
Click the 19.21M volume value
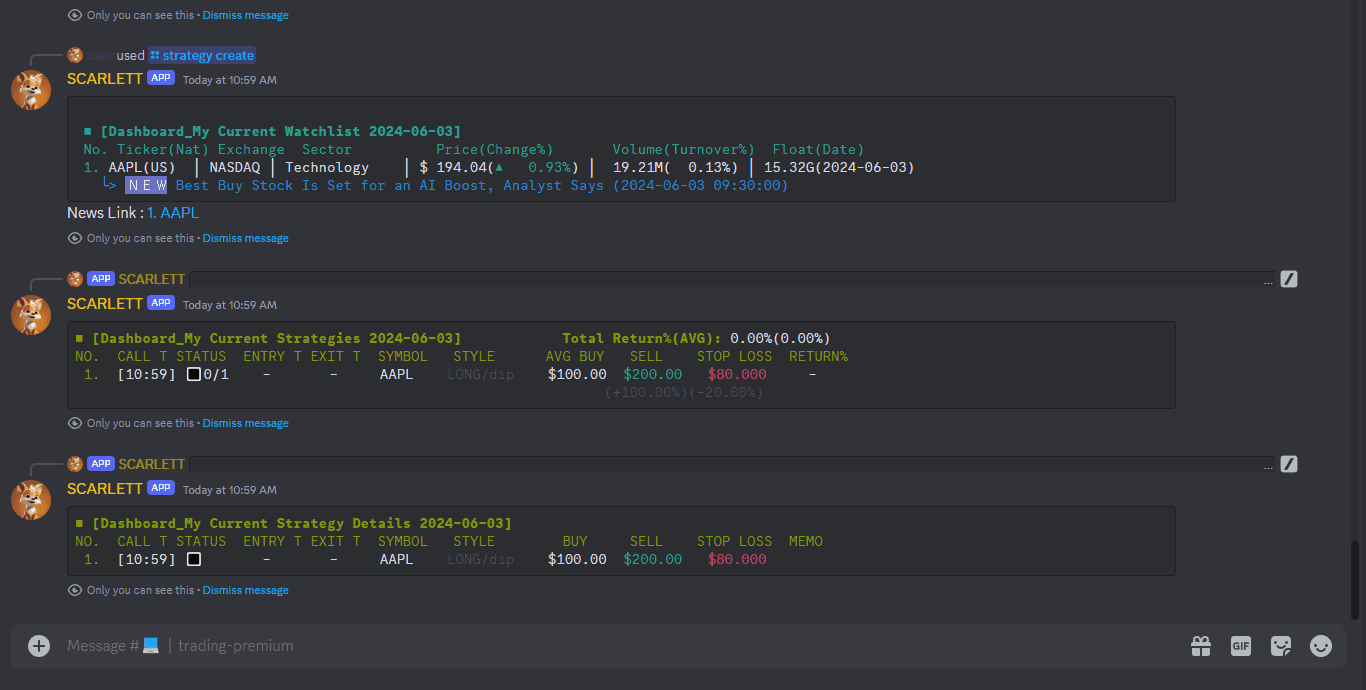[638, 167]
